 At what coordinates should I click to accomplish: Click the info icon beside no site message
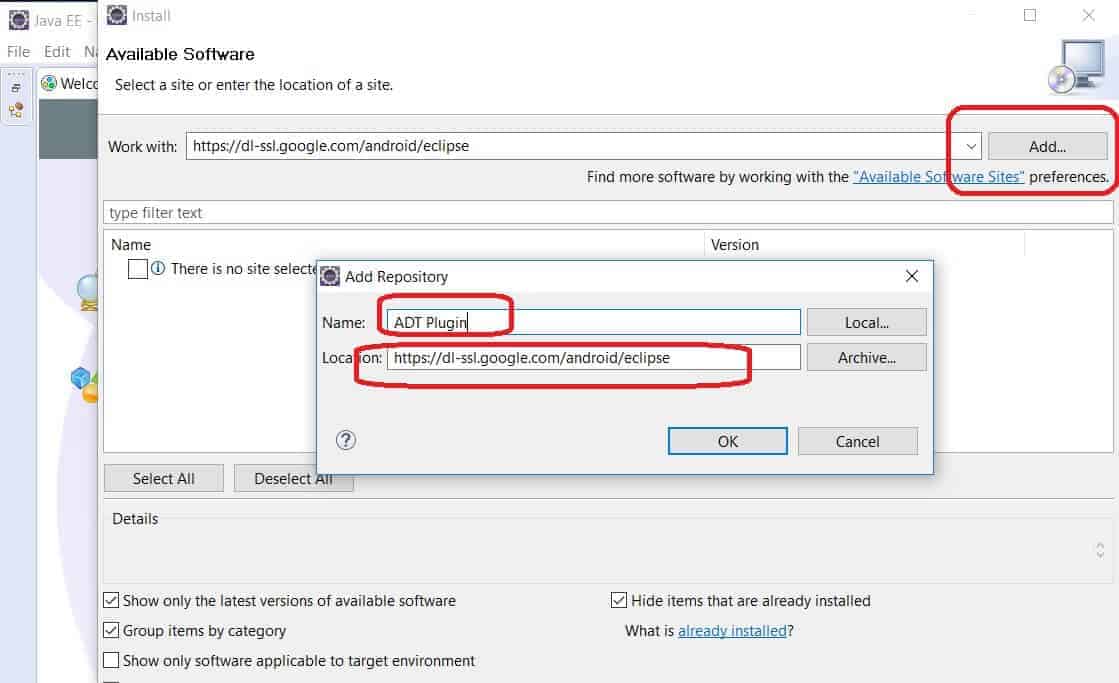pos(158,268)
